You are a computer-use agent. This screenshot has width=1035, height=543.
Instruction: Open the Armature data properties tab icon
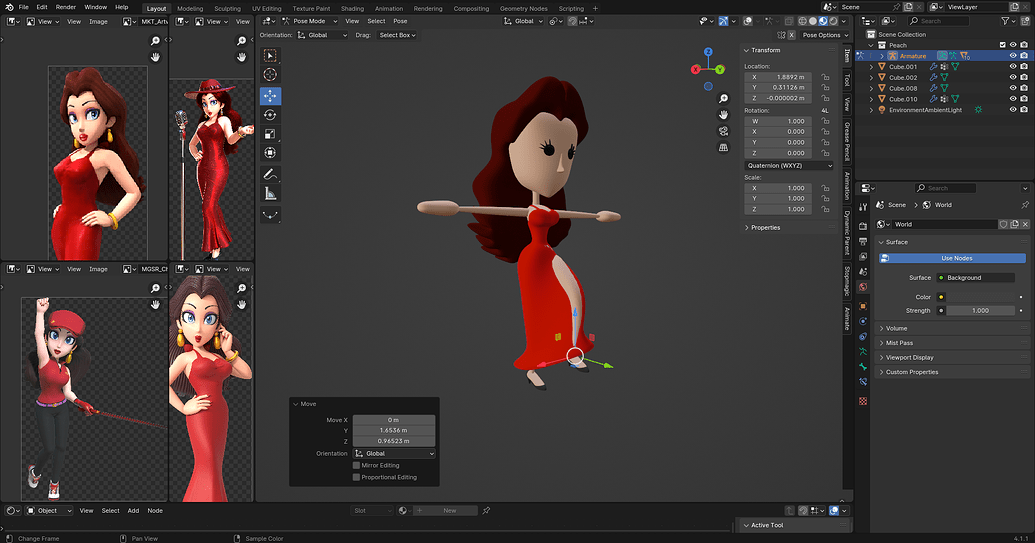click(863, 352)
